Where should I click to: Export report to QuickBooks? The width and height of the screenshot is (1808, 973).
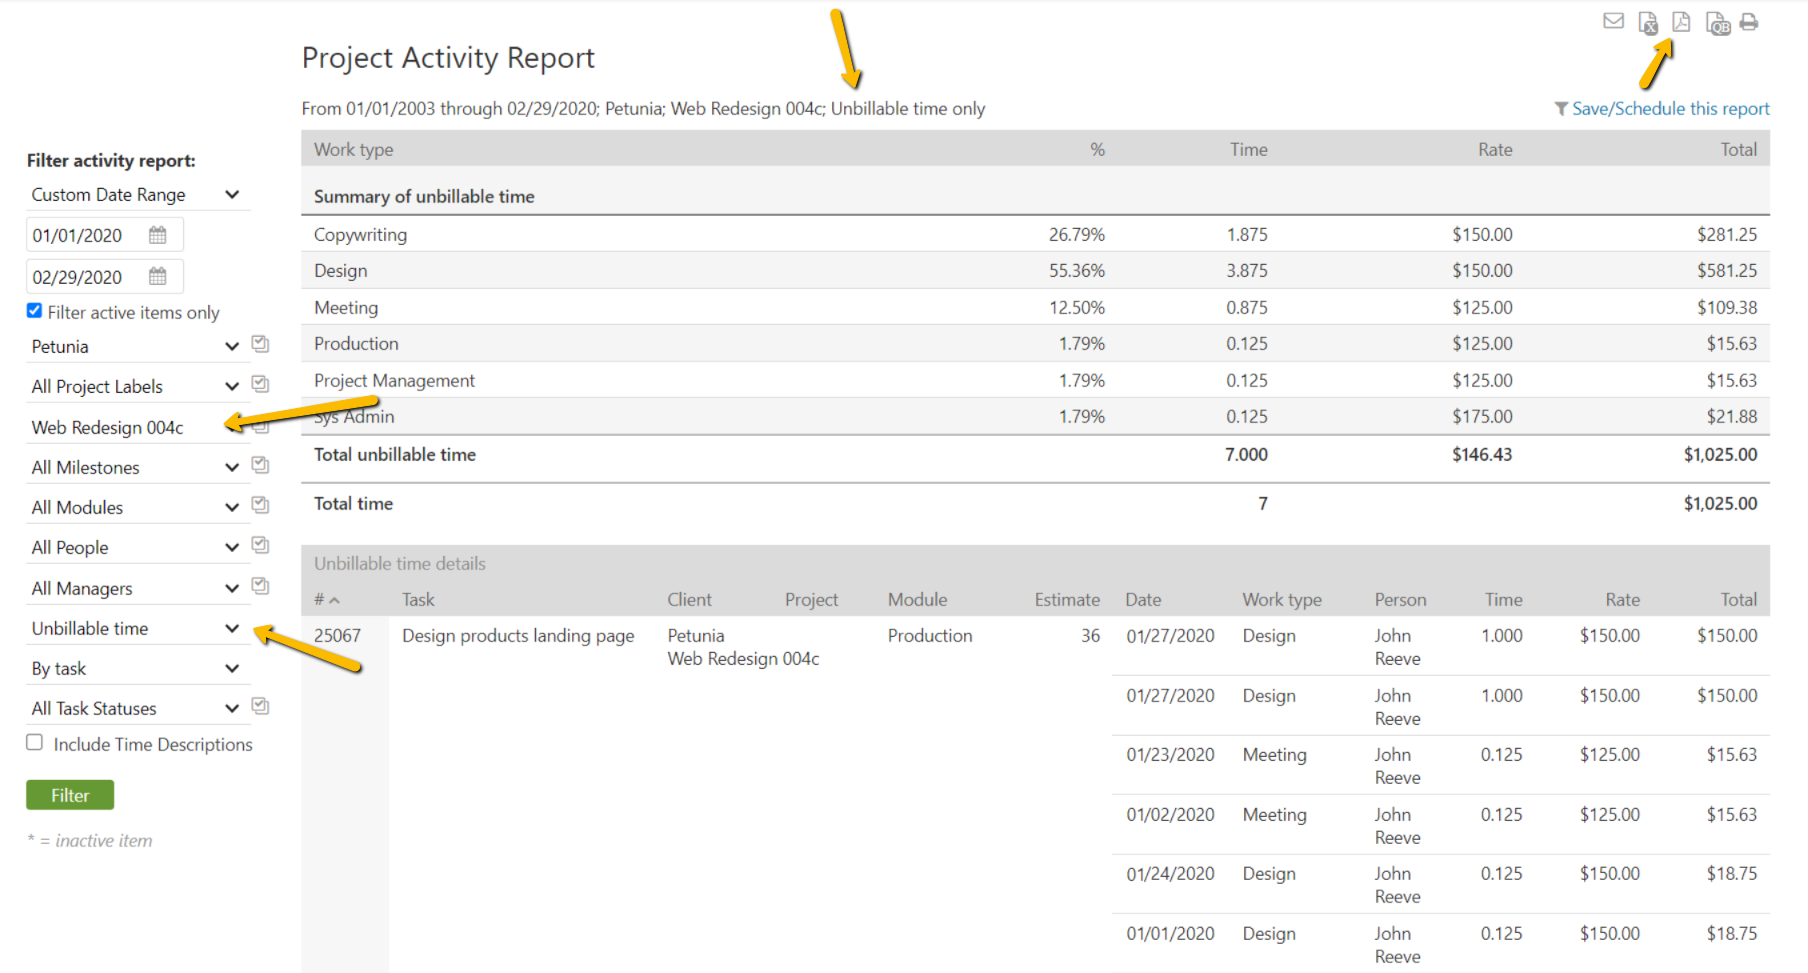click(x=1717, y=23)
